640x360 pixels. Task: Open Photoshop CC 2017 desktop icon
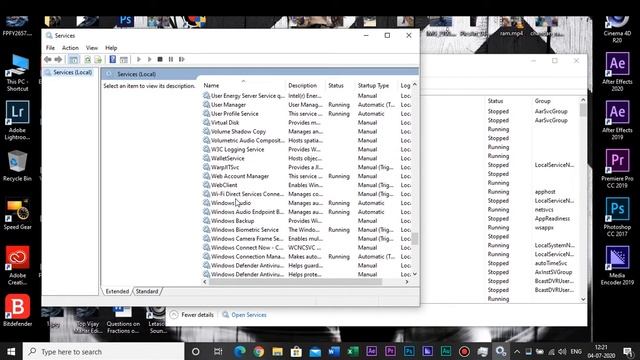617,217
